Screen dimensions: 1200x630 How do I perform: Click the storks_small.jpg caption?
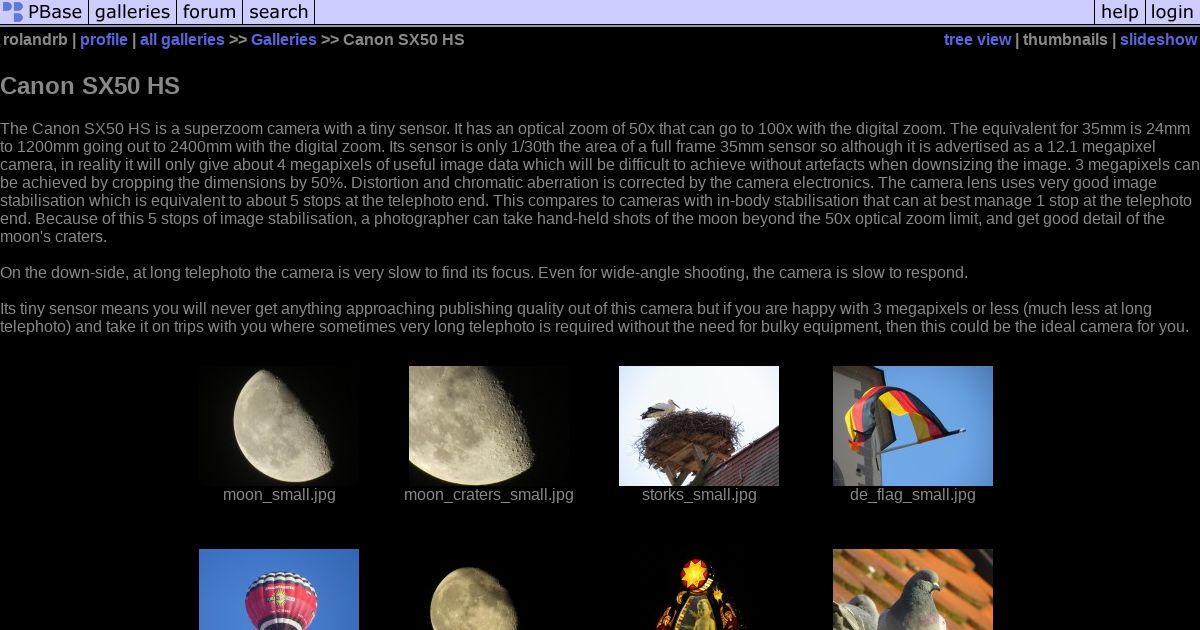pos(699,495)
